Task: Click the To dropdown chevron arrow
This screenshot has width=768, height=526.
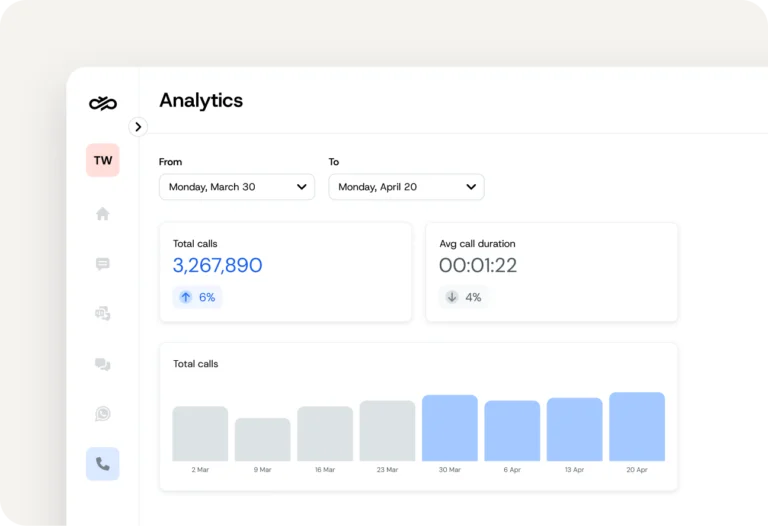Action: tap(471, 187)
